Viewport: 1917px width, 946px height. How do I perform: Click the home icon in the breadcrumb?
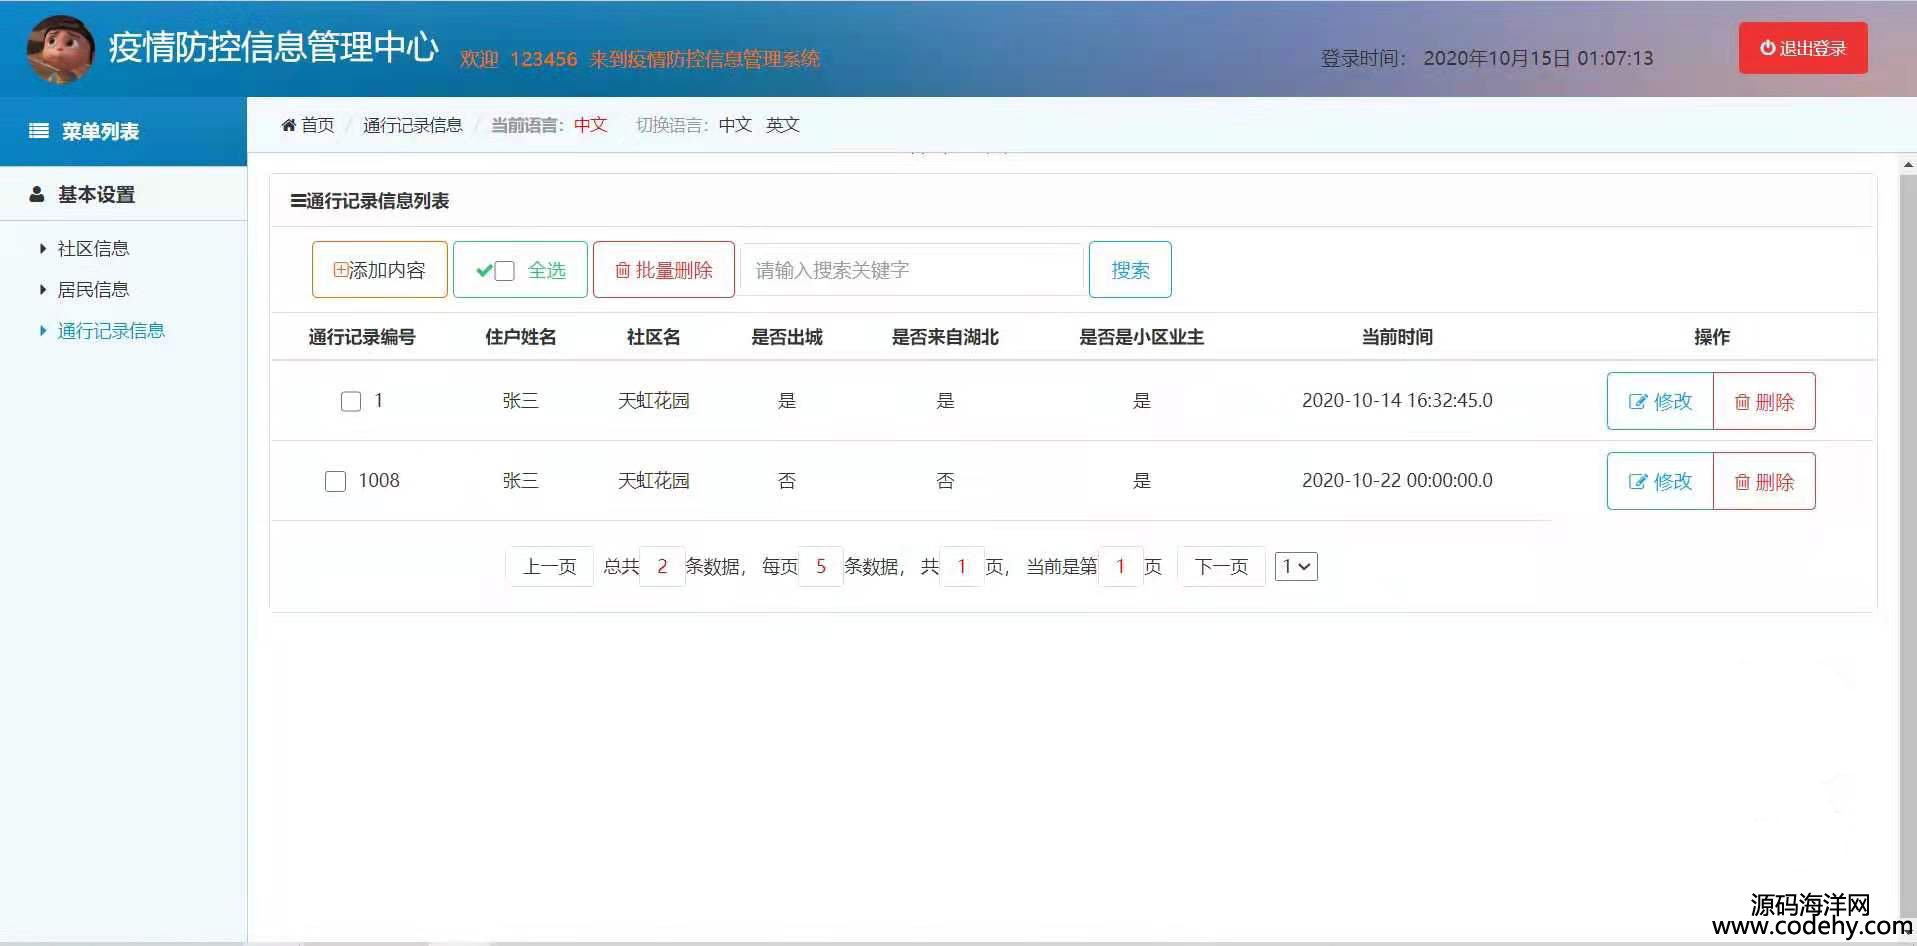pyautogui.click(x=289, y=125)
